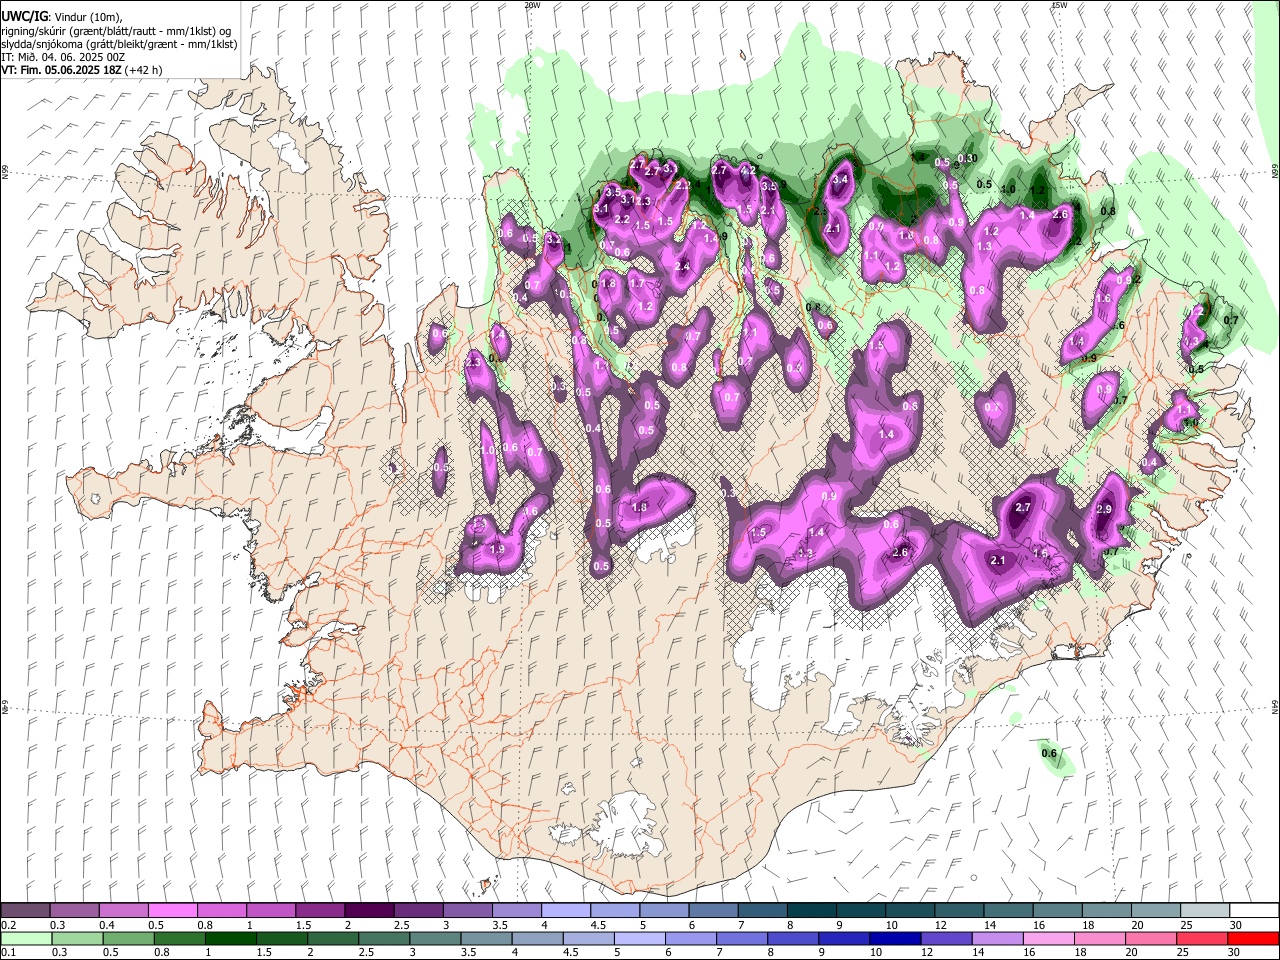Select the 'IT: Mið. 04. 06. 2025 00Z' line
Screen dimensions: 1280x960
(63, 57)
